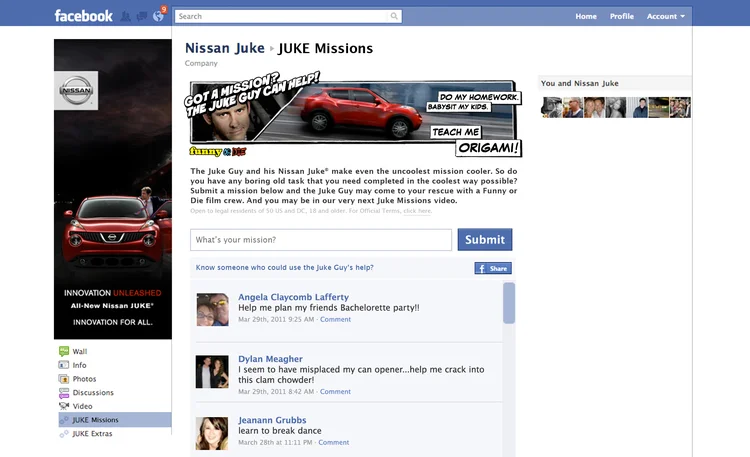750x457 pixels.
Task: Click the JUKE Extras sidebar icon
Action: 64,434
